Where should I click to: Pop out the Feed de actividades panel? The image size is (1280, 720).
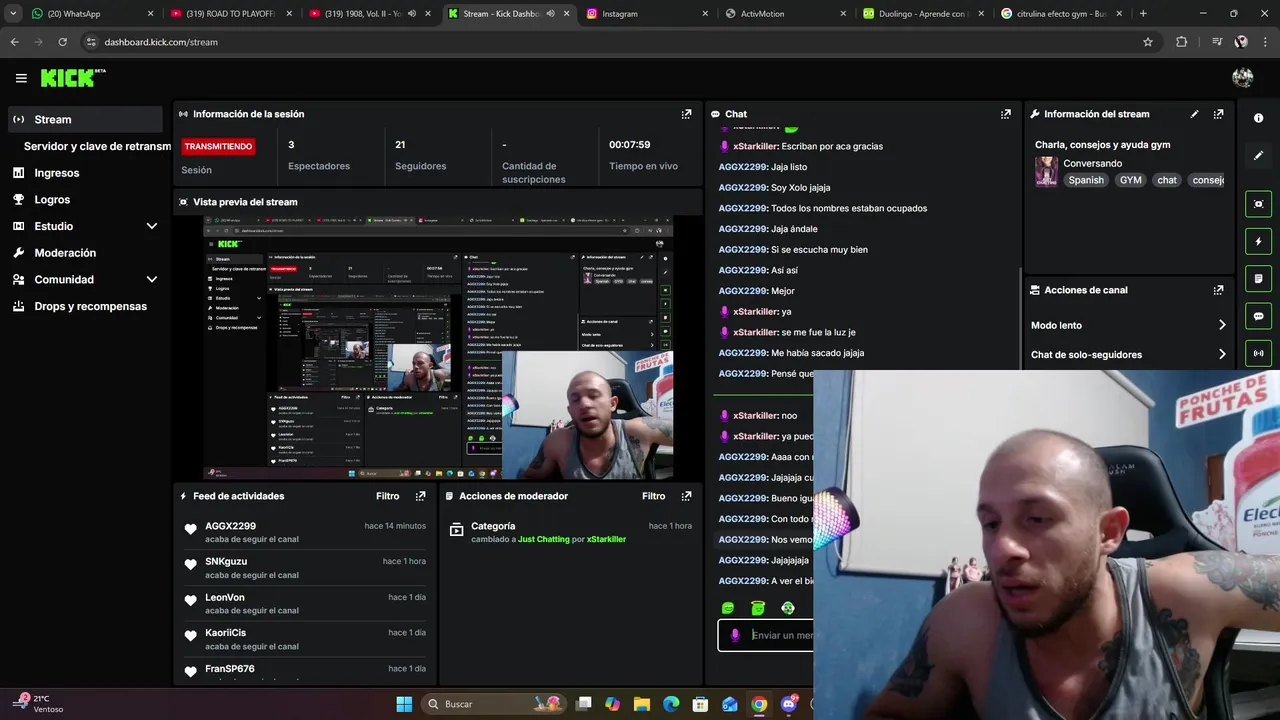click(420, 496)
